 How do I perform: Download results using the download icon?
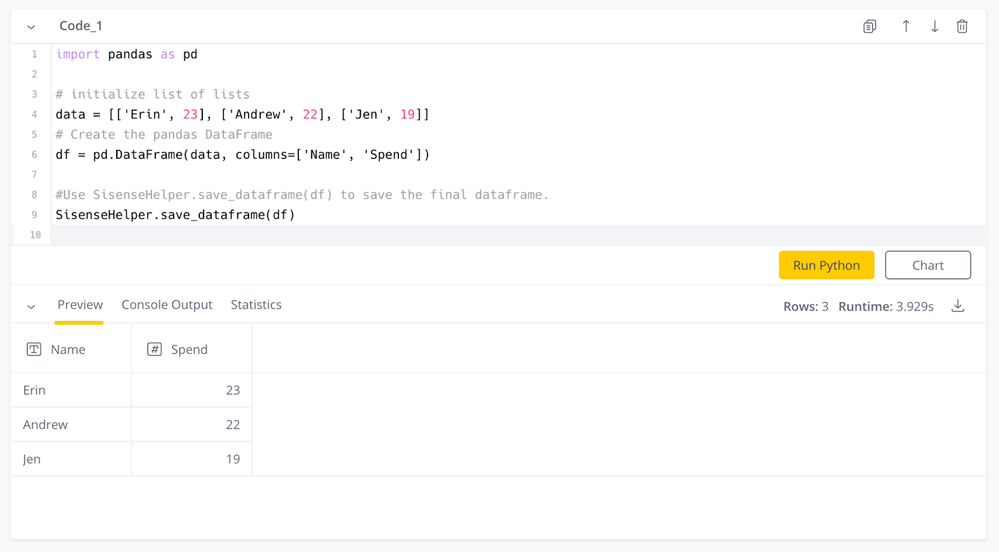click(958, 306)
